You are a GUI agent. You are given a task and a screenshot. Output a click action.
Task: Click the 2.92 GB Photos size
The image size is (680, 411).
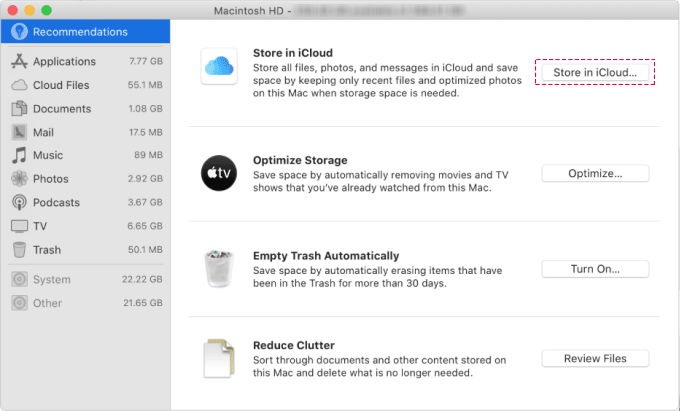(x=145, y=179)
